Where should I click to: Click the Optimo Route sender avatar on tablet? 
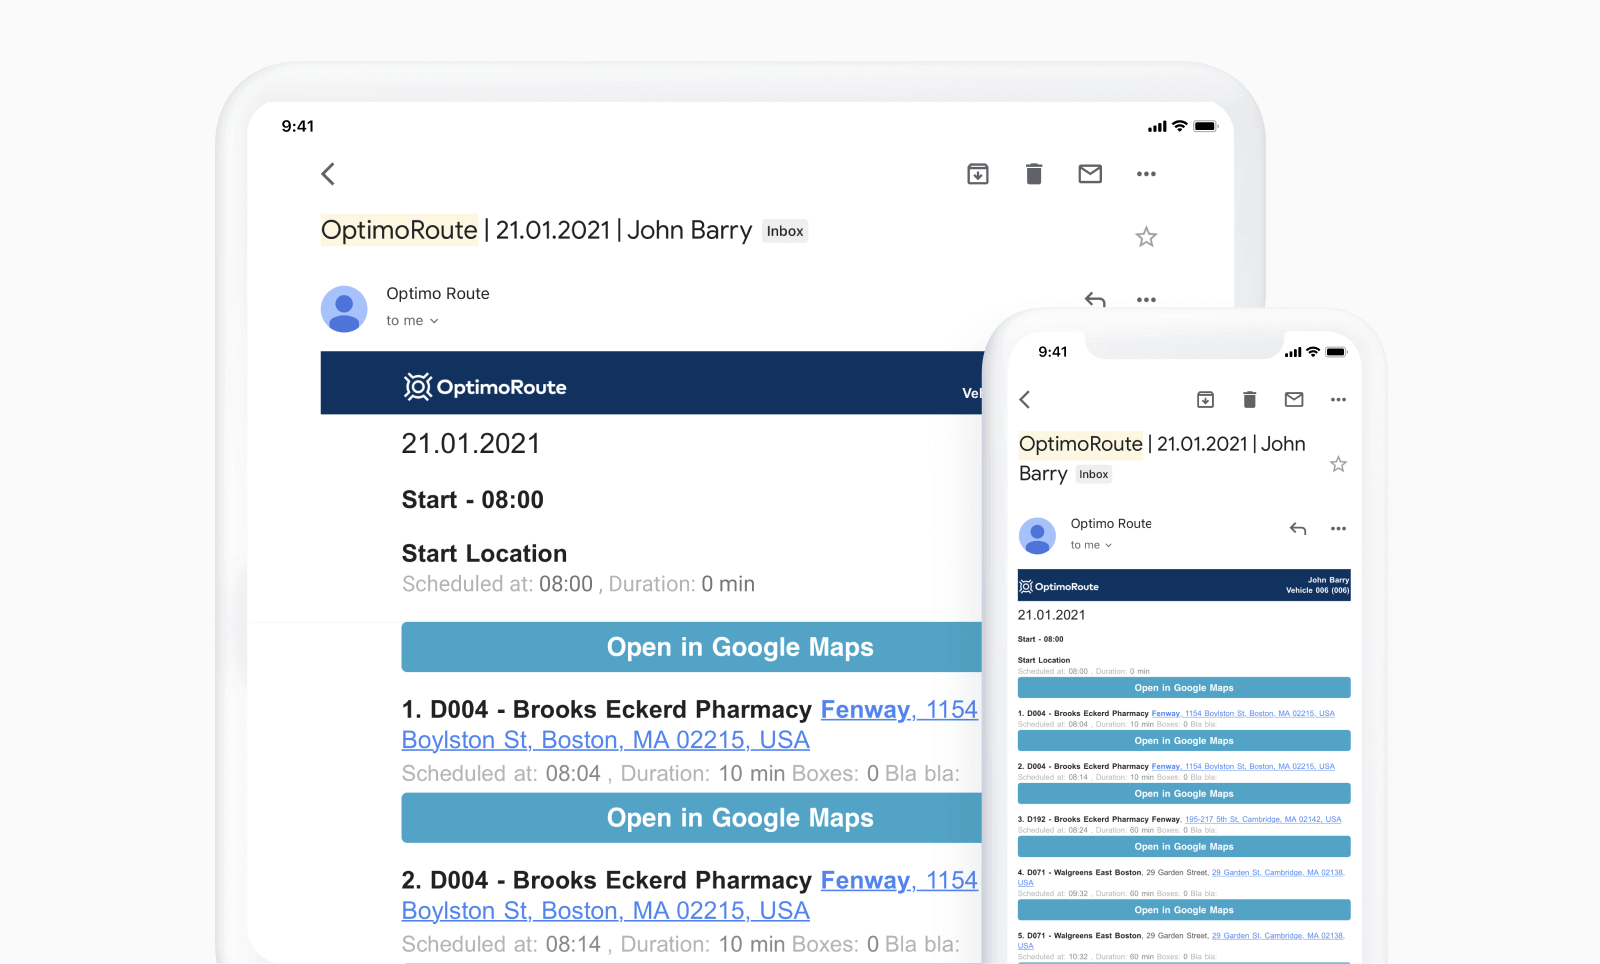(344, 308)
